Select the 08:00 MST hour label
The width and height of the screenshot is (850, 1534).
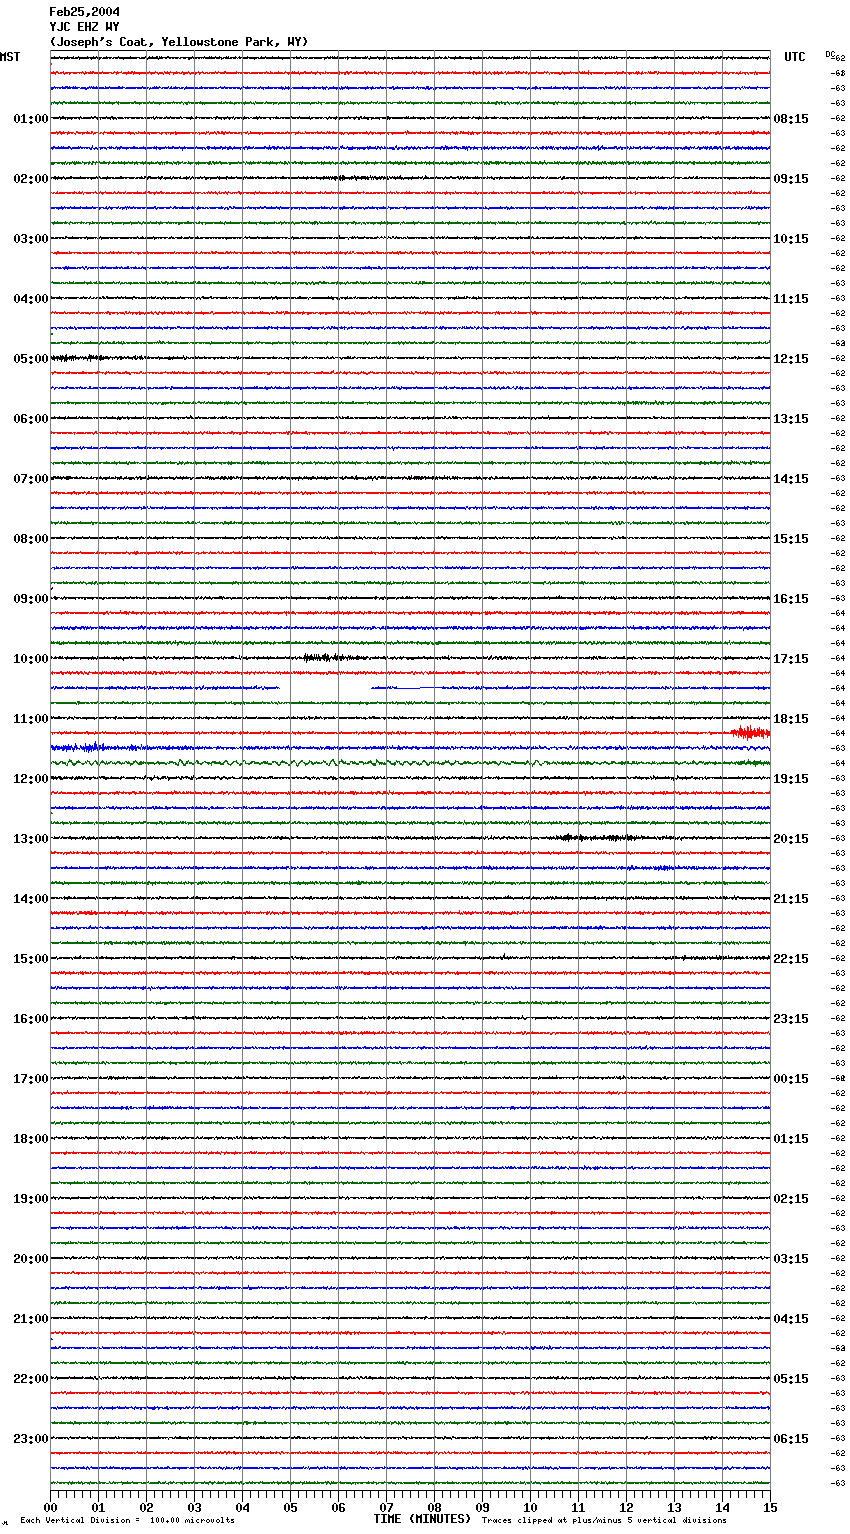point(31,539)
